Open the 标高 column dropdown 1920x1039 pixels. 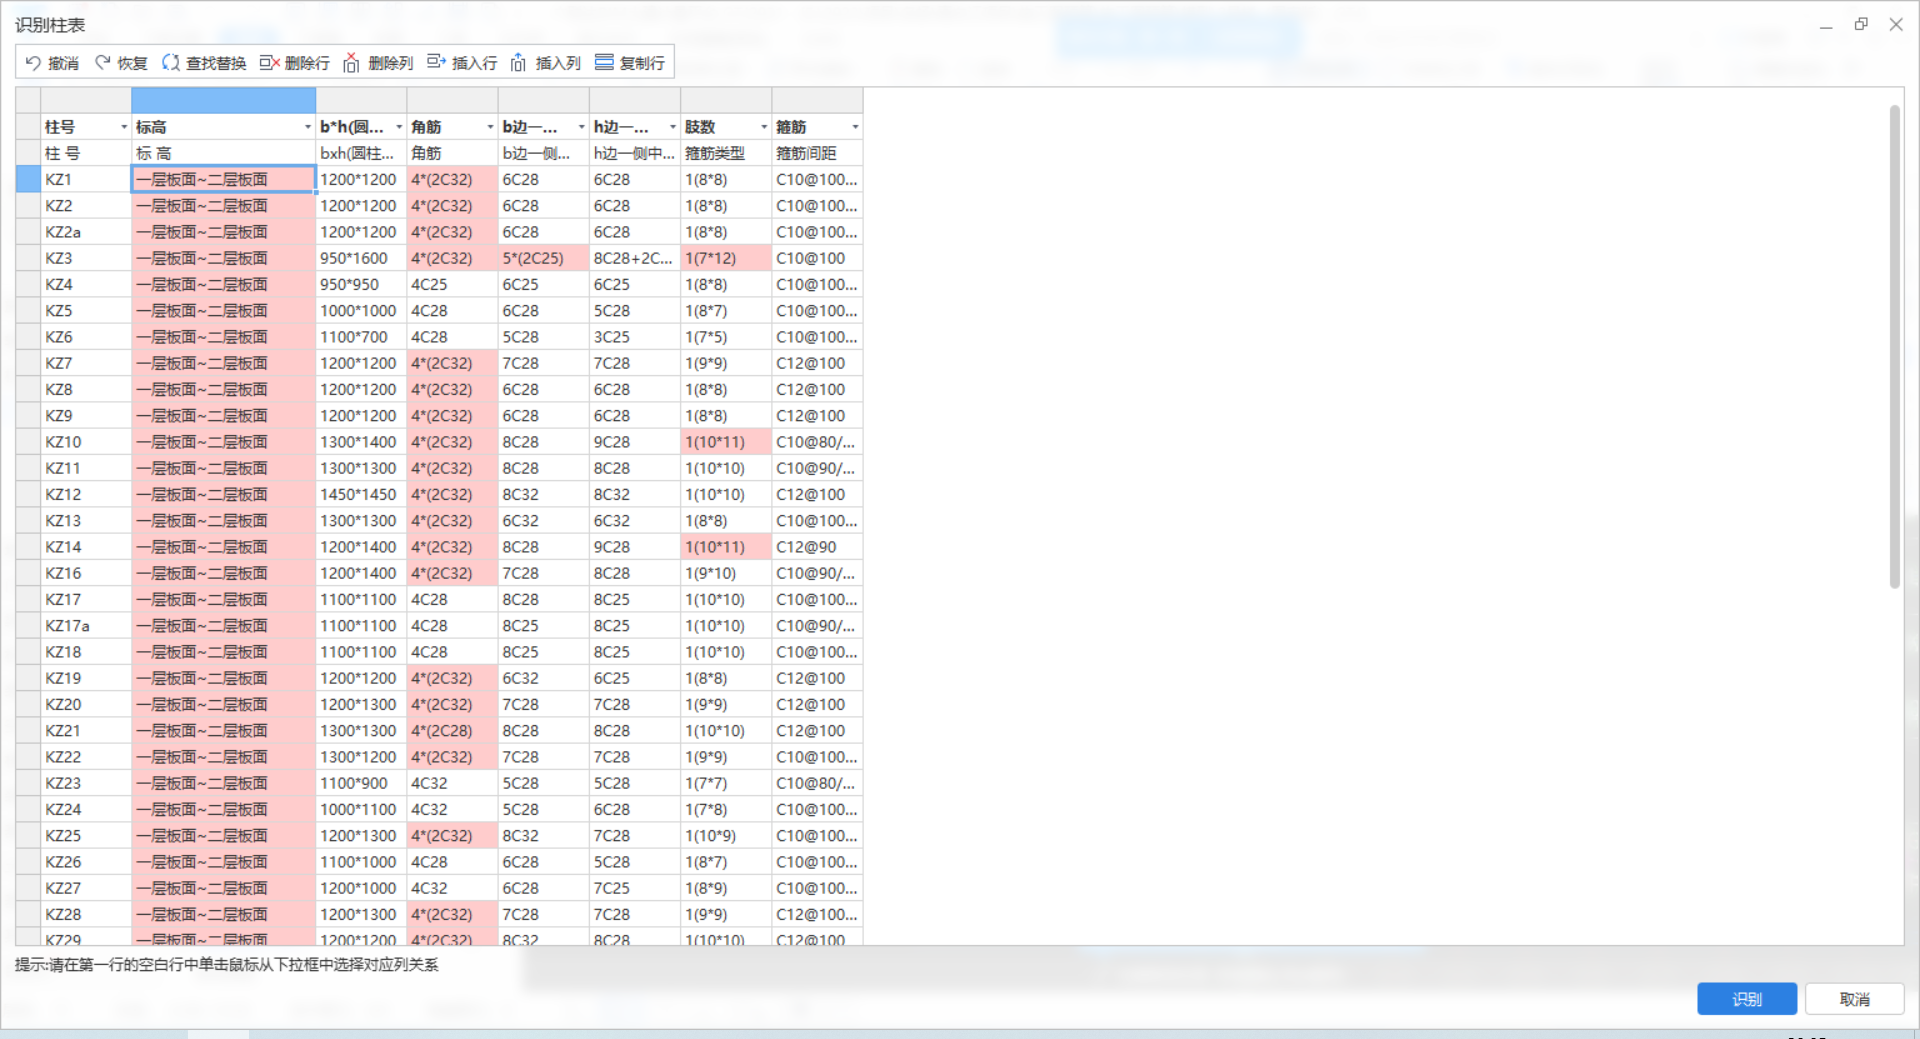308,127
